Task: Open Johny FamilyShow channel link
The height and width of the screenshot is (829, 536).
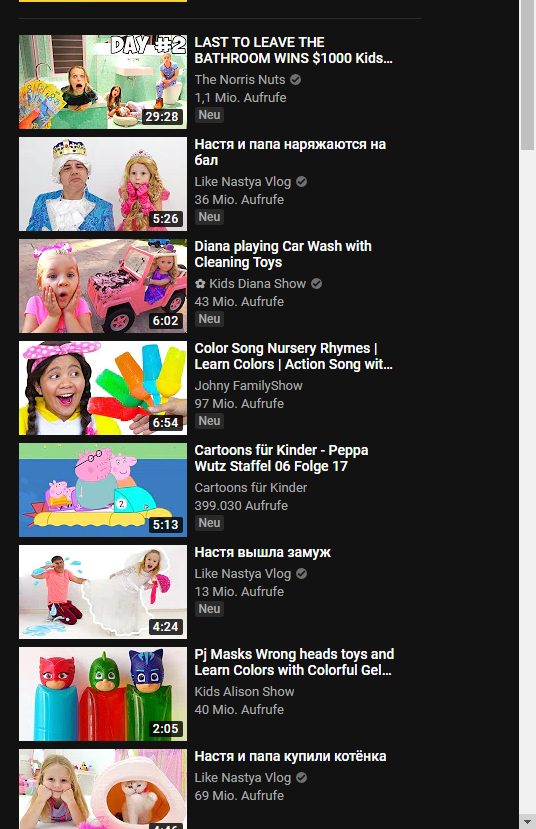Action: (248, 385)
